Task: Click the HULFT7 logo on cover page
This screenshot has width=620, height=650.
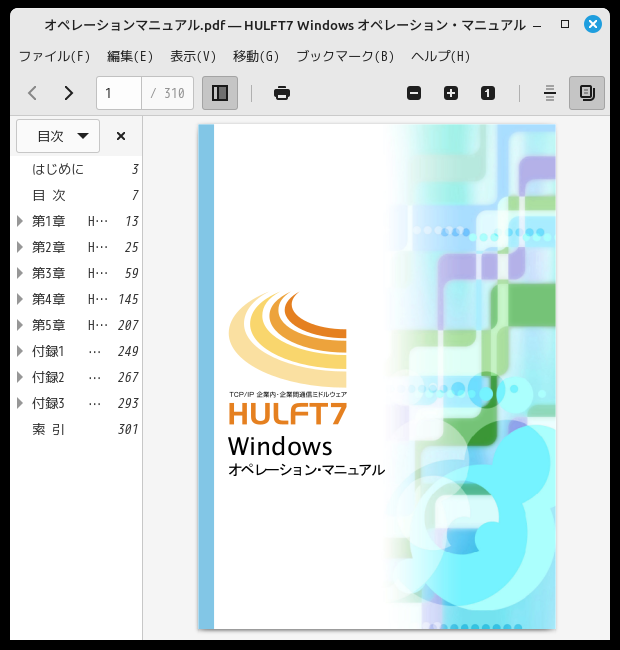Action: click(288, 359)
